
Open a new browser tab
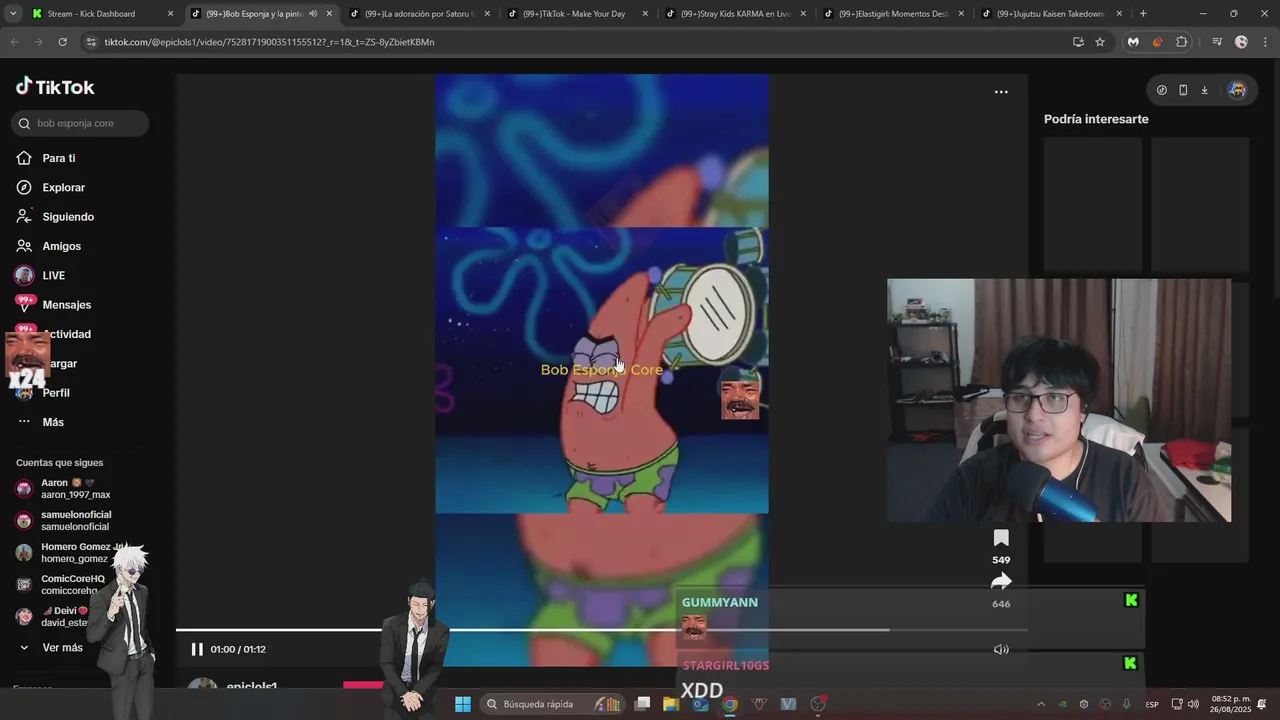click(1143, 14)
